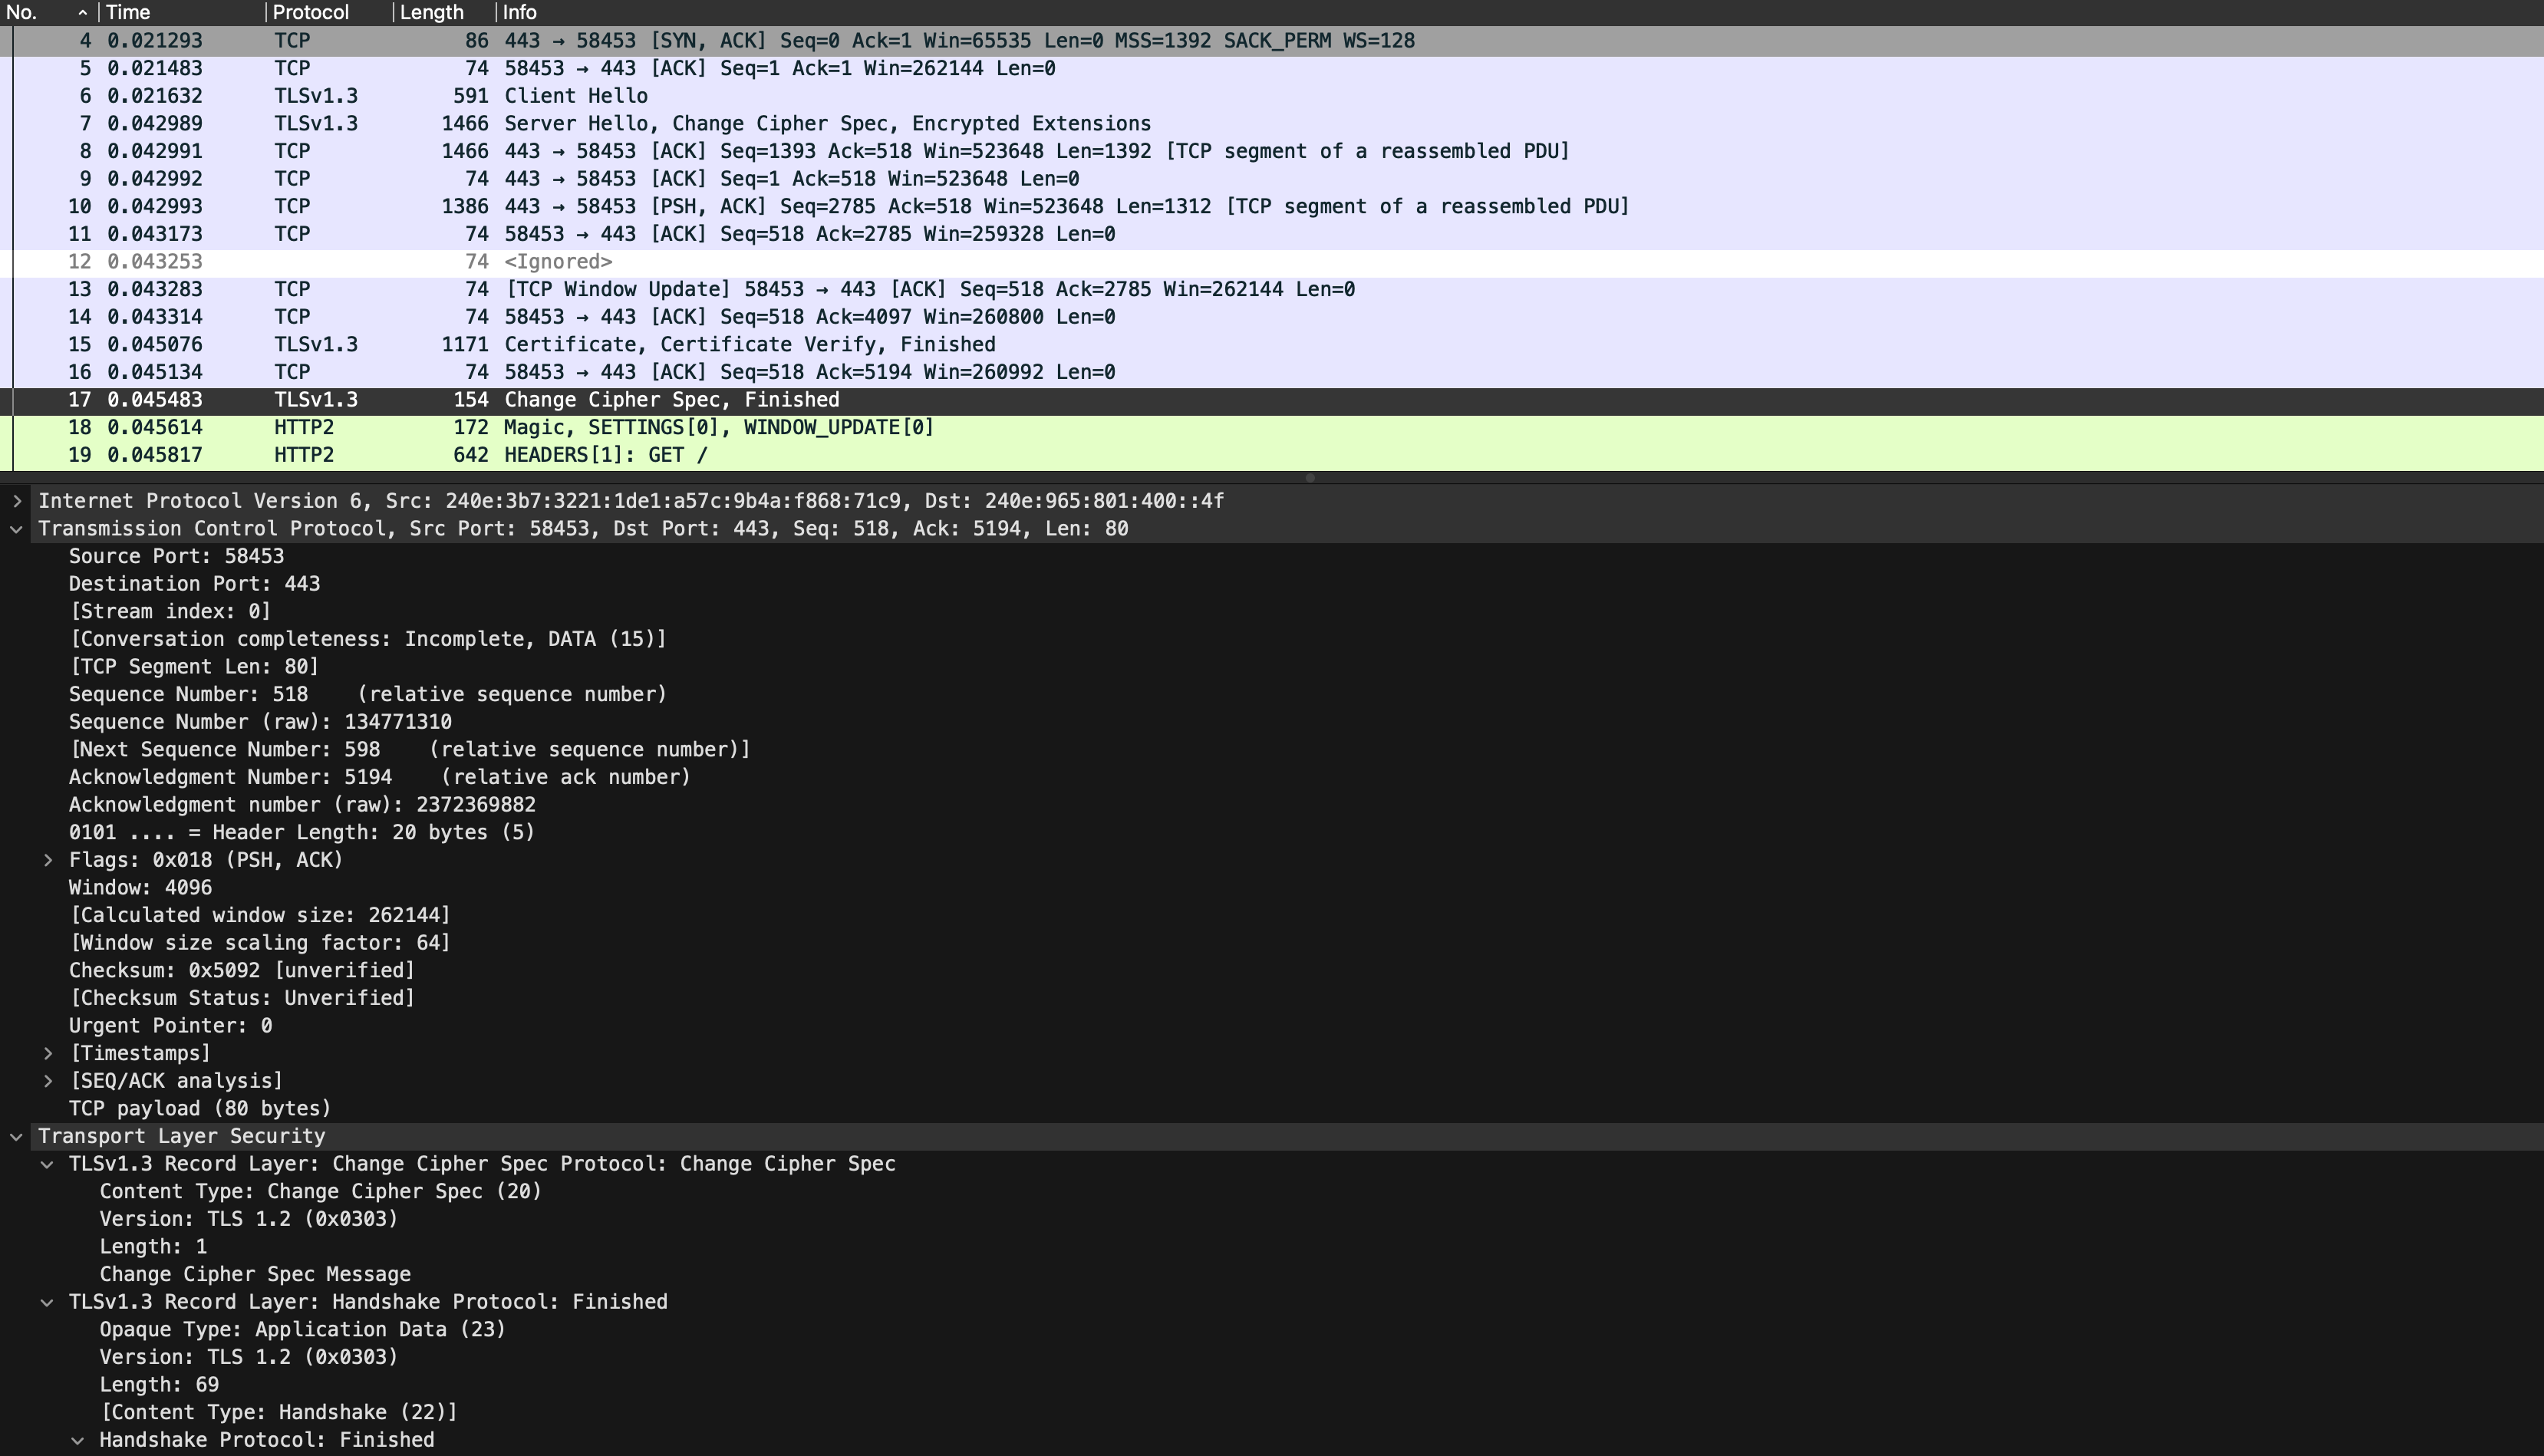Select Window size scaling factor: 64 line
This screenshot has height=1456, width=2544.
click(x=260, y=943)
